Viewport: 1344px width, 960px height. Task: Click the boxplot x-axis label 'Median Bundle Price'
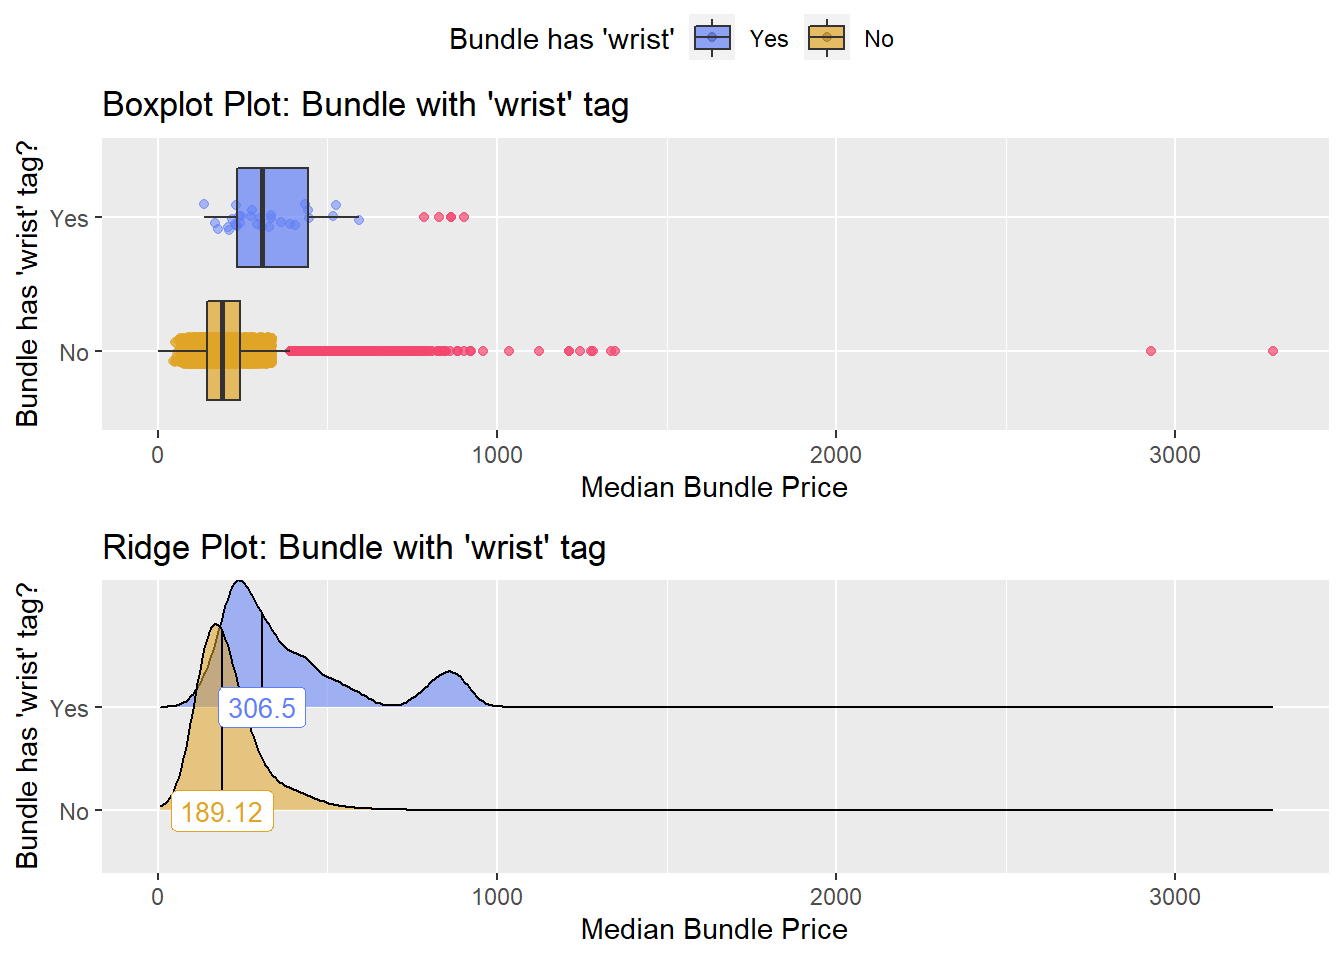click(x=714, y=487)
